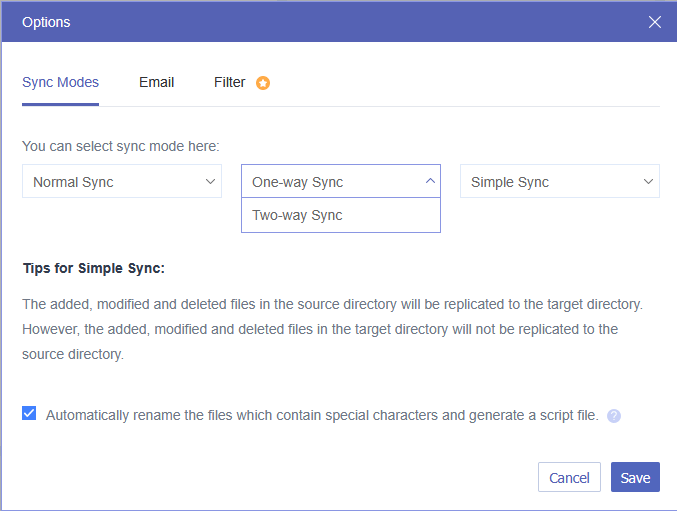The image size is (677, 511).
Task: Expand the Simple Sync dropdown
Action: (x=559, y=182)
